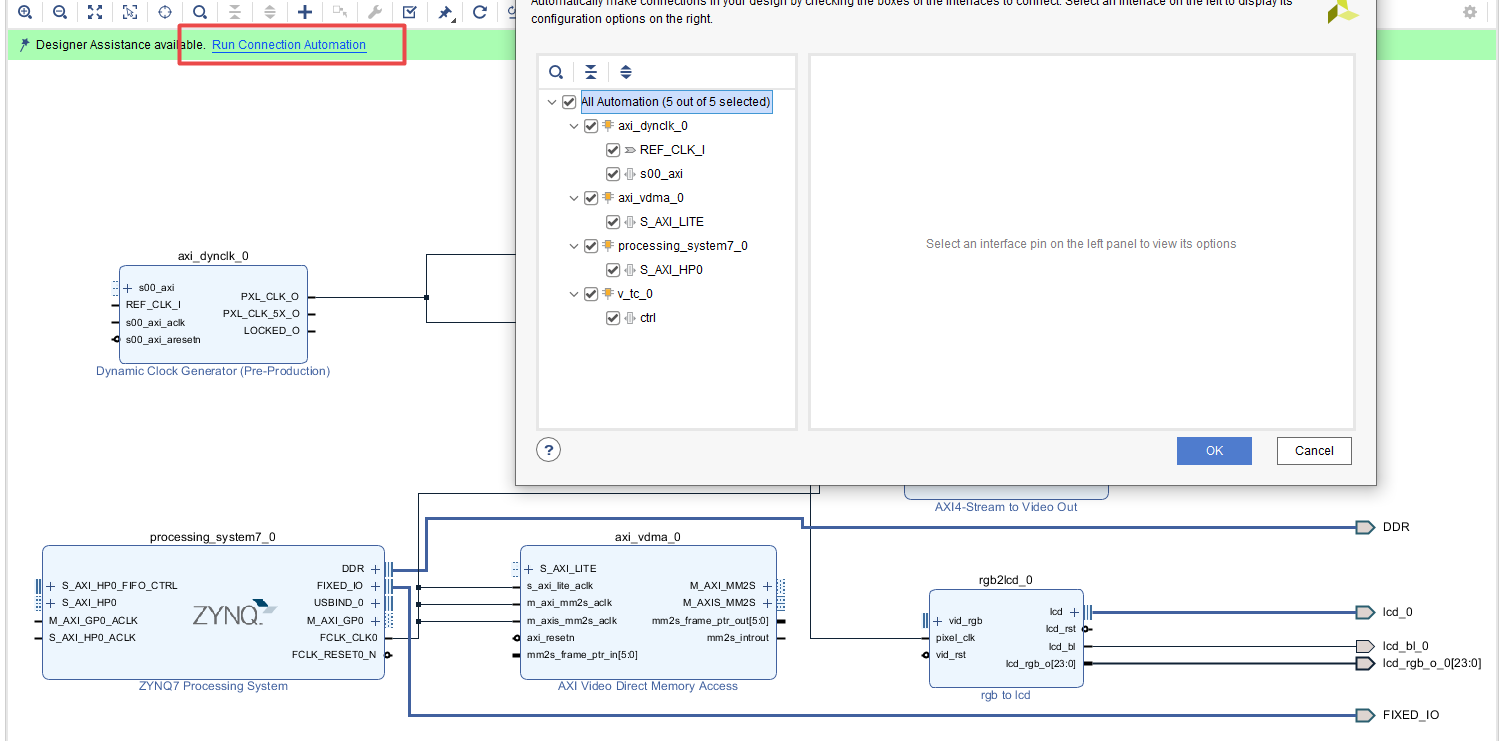The width and height of the screenshot is (1499, 741).
Task: Uncheck the All Automation checkbox
Action: [569, 102]
